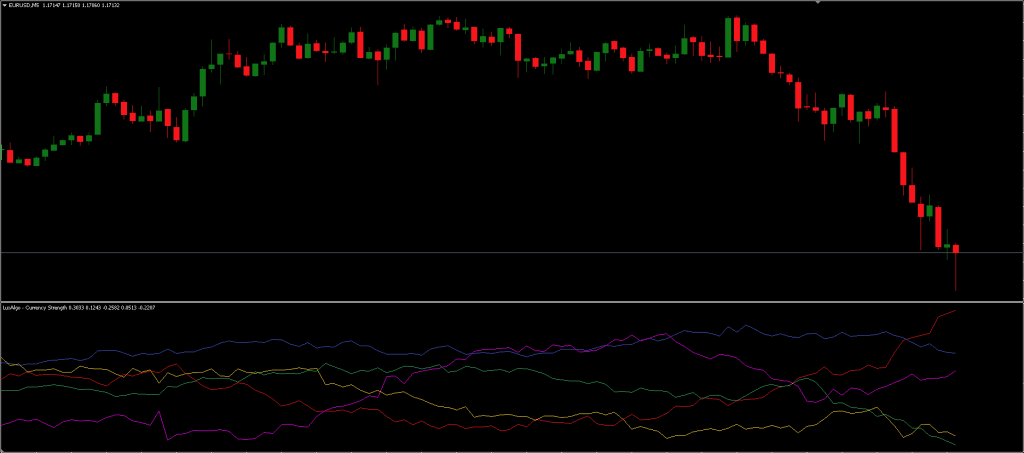Screen dimensions: 1024x453
Task: Select the red strength line at its right end
Action: 955,311
